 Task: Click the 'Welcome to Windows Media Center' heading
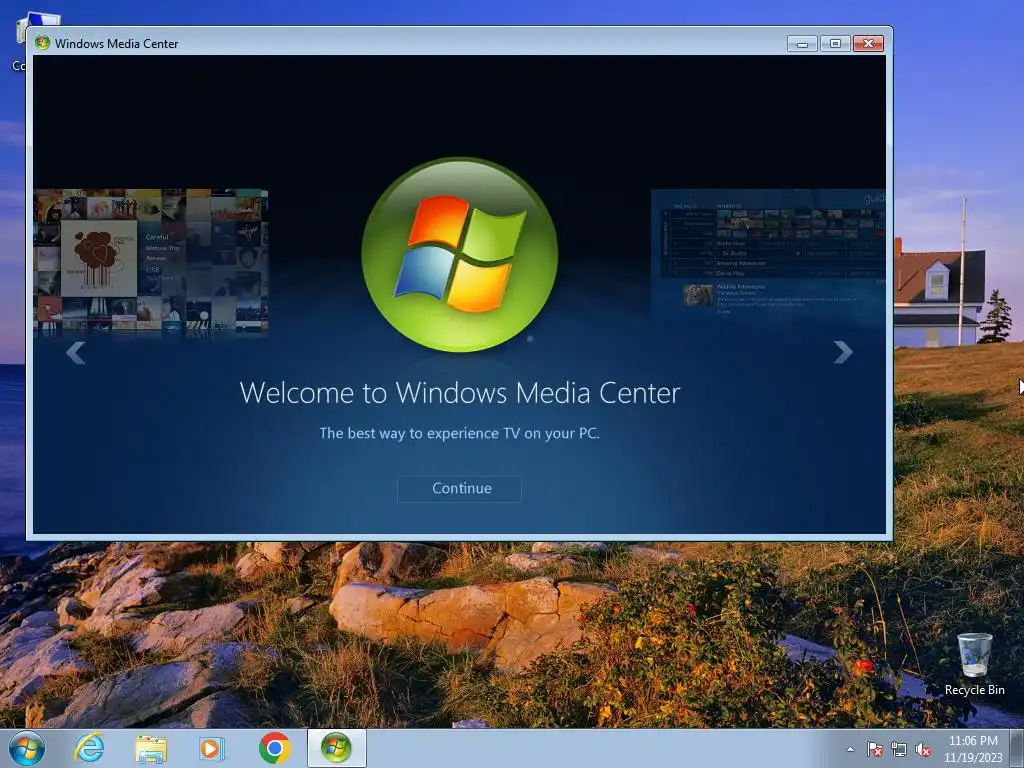tap(460, 393)
